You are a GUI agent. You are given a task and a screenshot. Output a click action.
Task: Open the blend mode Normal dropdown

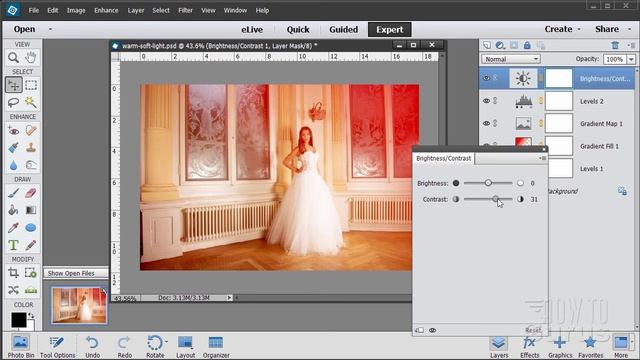(511, 59)
